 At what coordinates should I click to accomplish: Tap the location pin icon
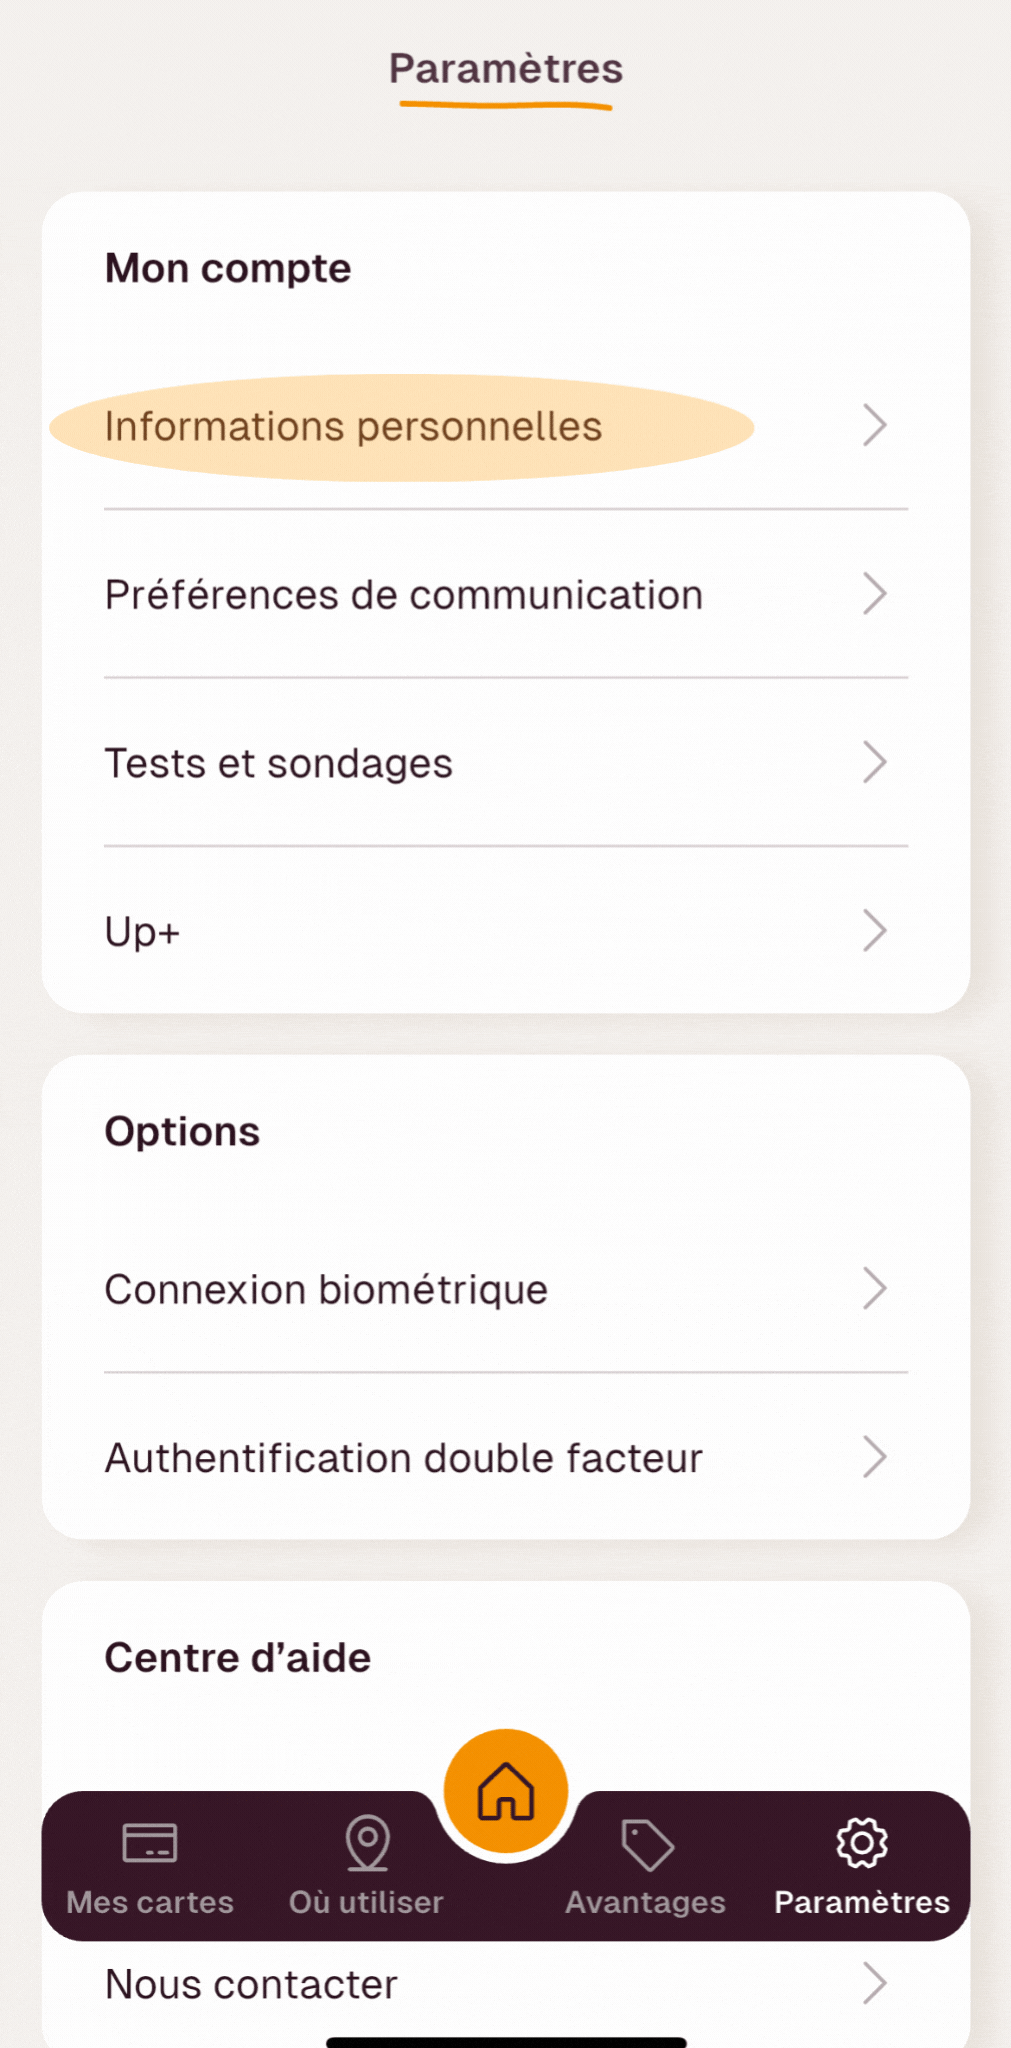pos(367,1842)
